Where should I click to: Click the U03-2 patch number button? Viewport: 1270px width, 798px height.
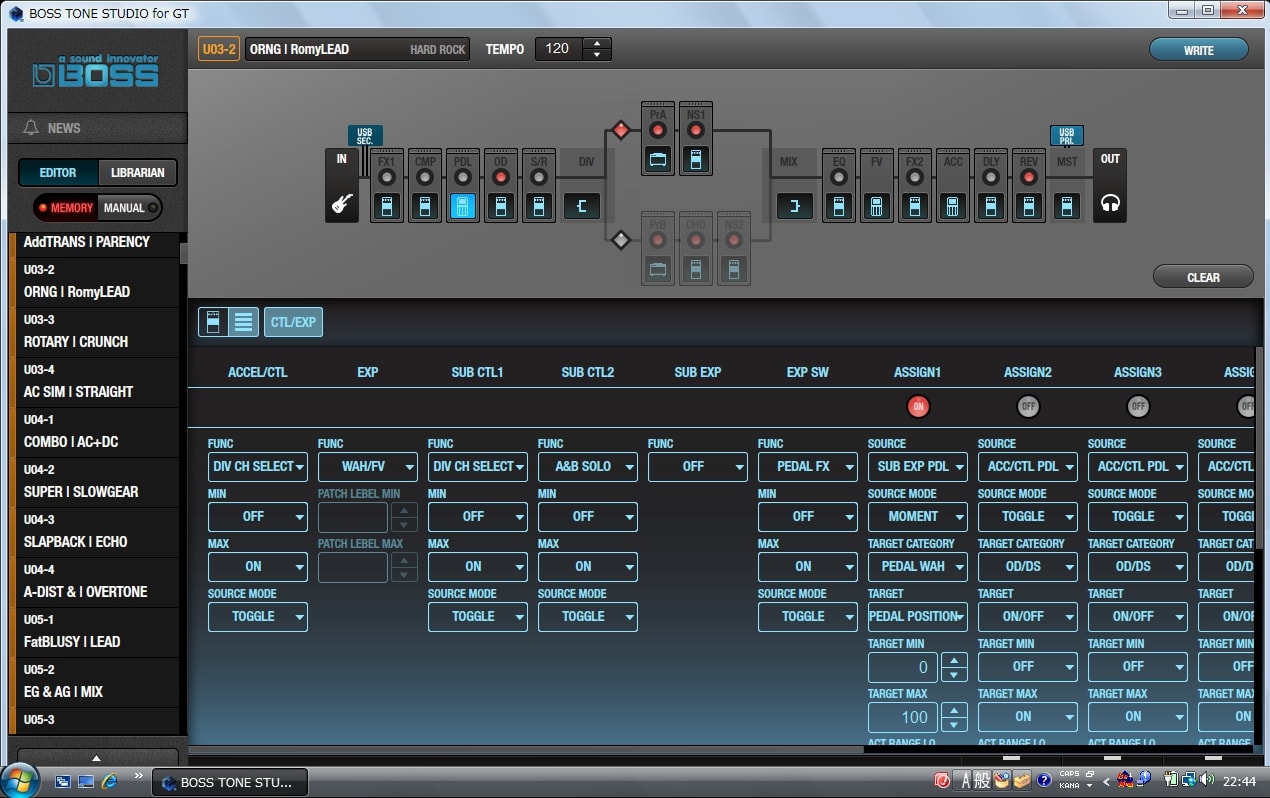[218, 49]
